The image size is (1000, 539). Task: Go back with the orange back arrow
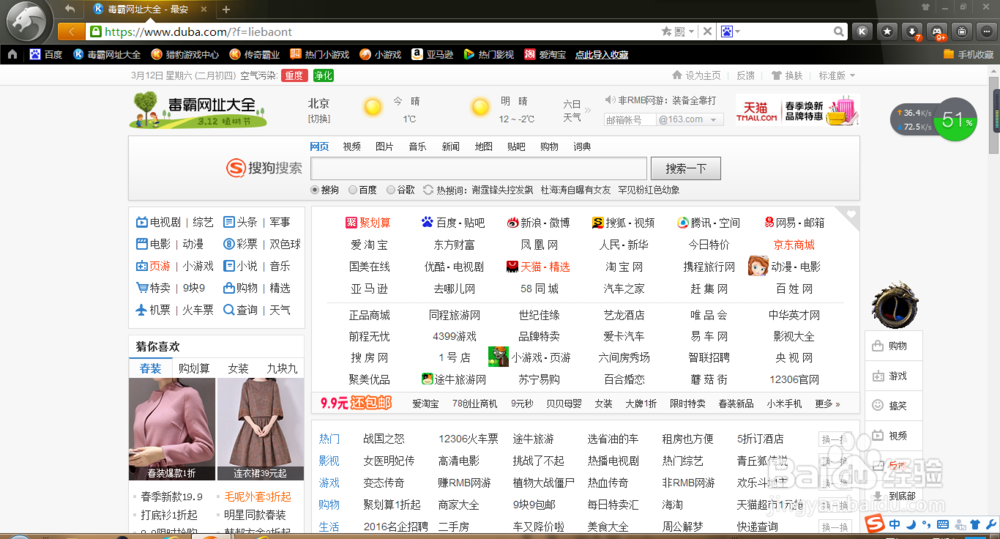(x=71, y=31)
